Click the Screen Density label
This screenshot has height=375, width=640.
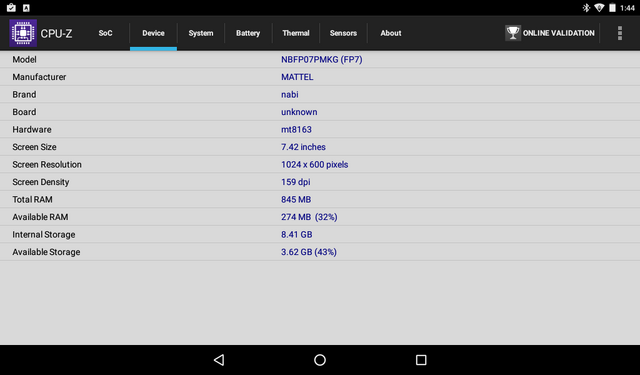pos(41,182)
